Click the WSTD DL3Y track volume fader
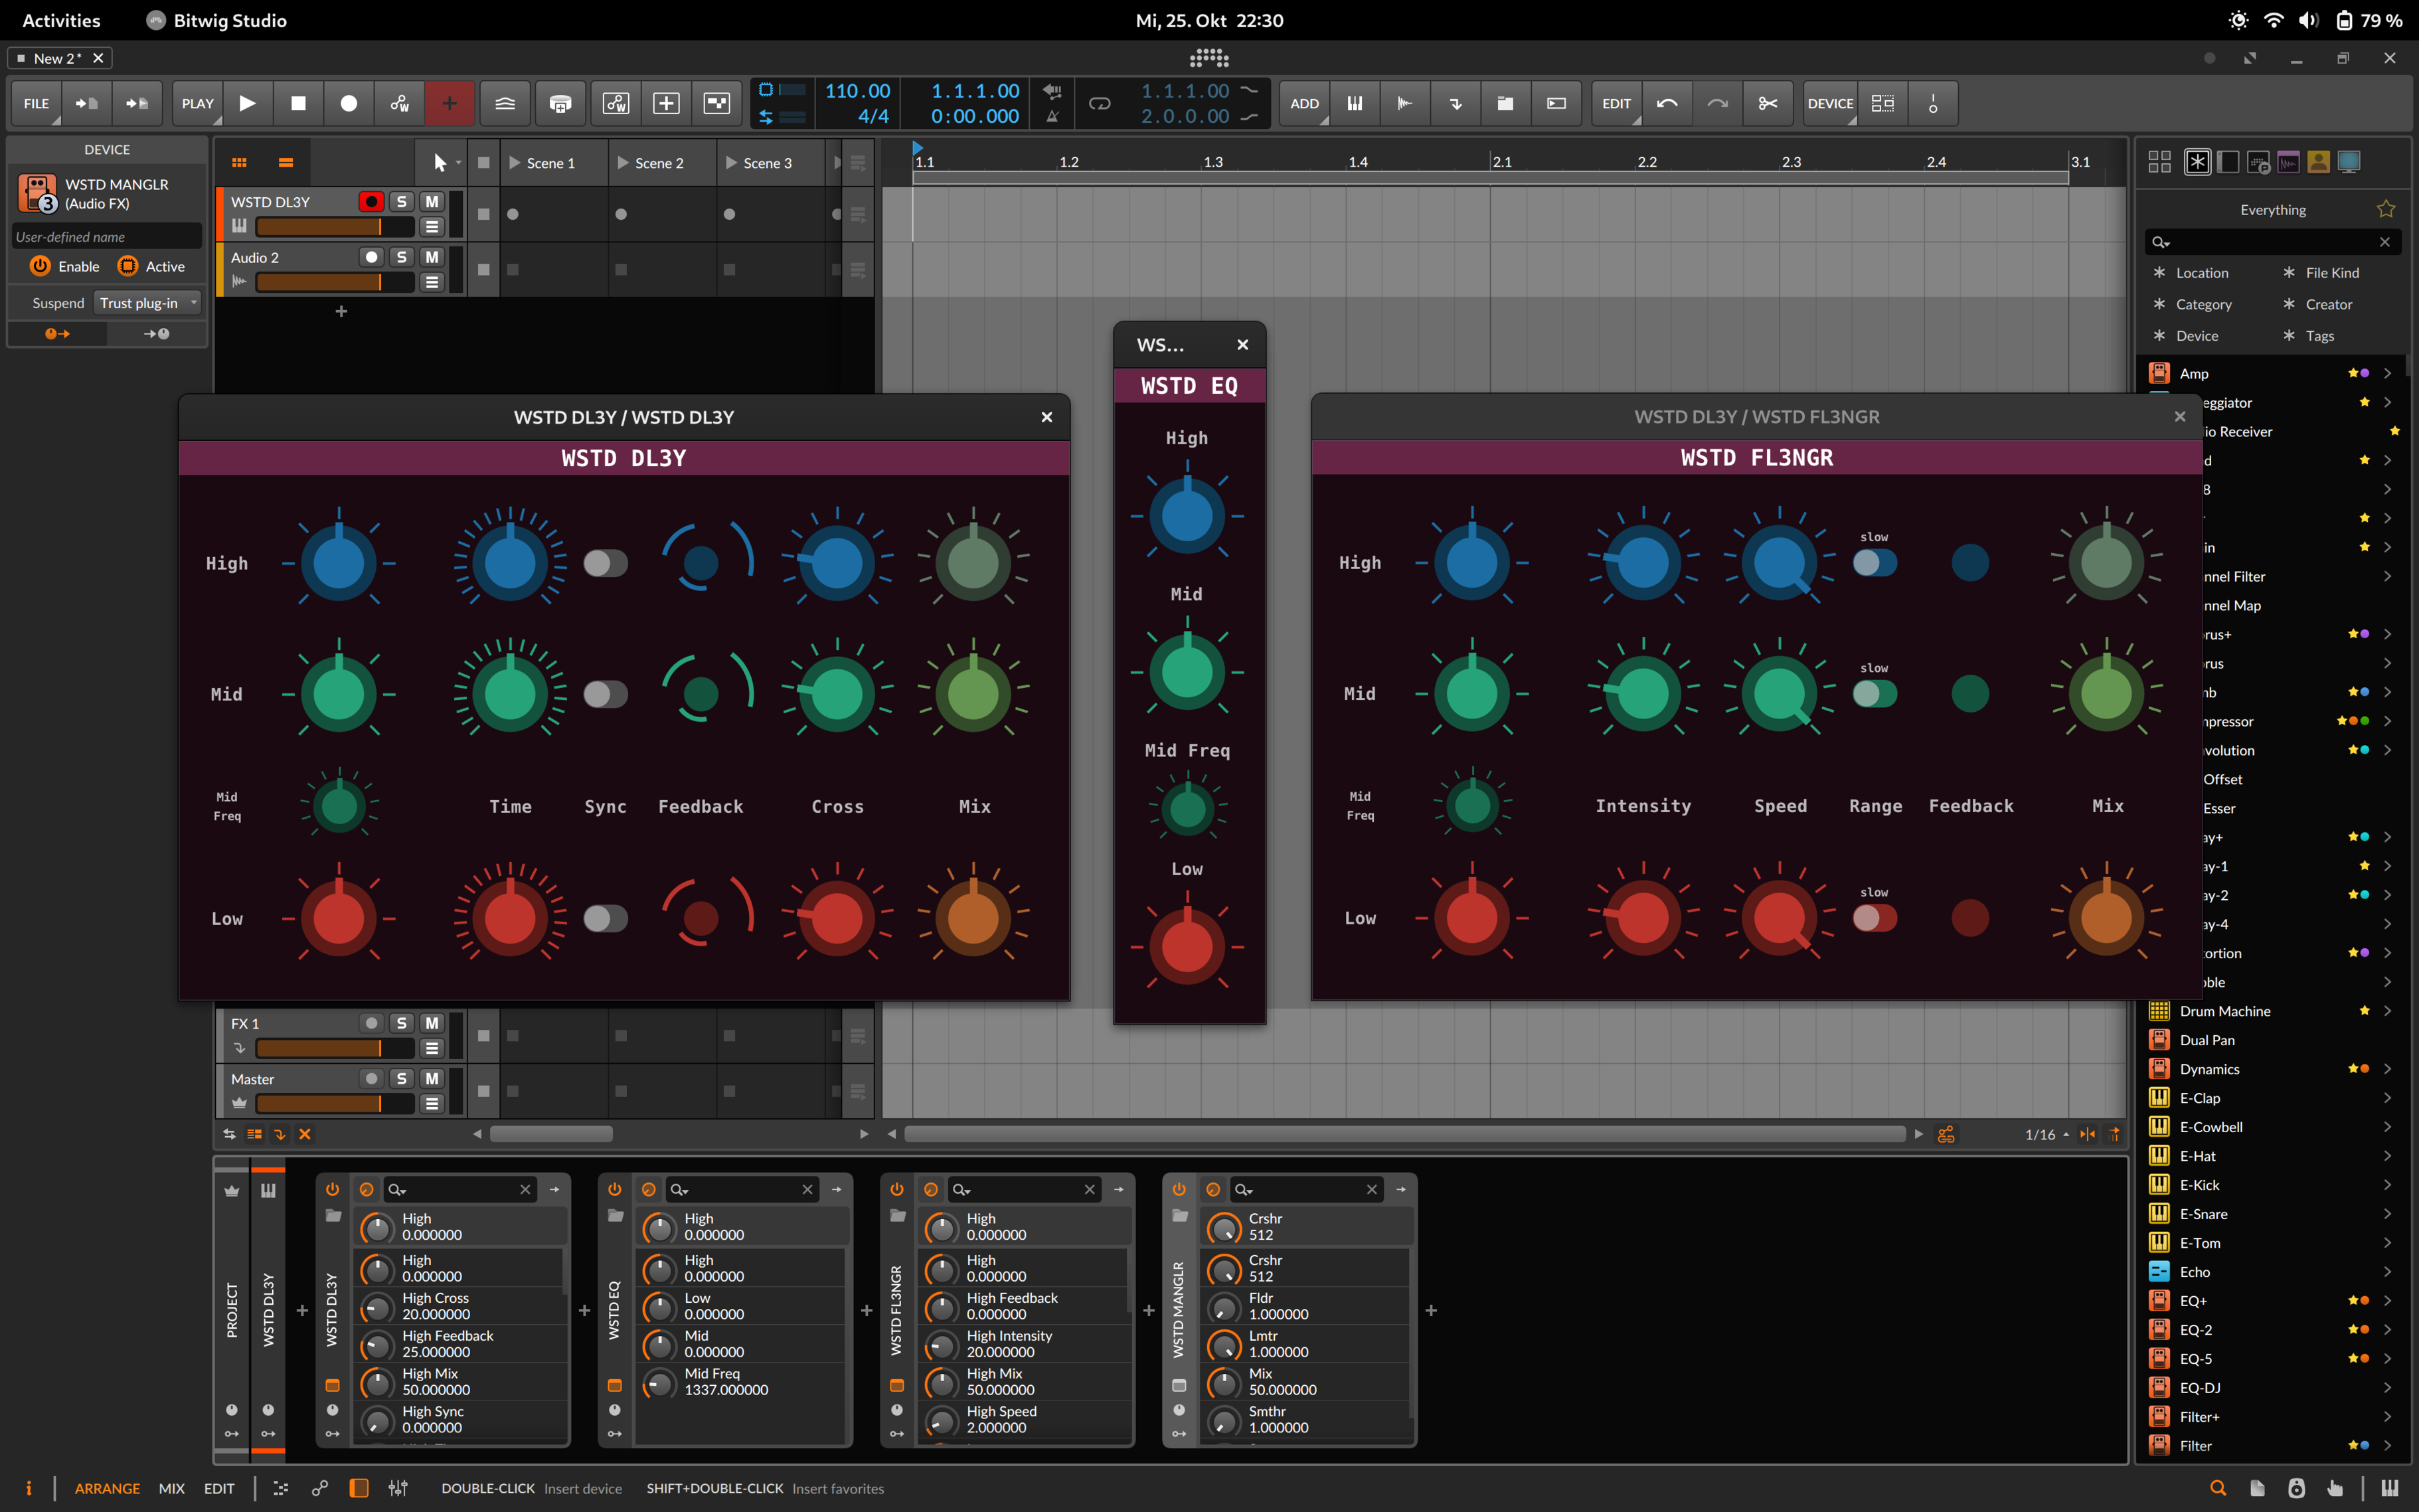The image size is (2419, 1512). [335, 227]
